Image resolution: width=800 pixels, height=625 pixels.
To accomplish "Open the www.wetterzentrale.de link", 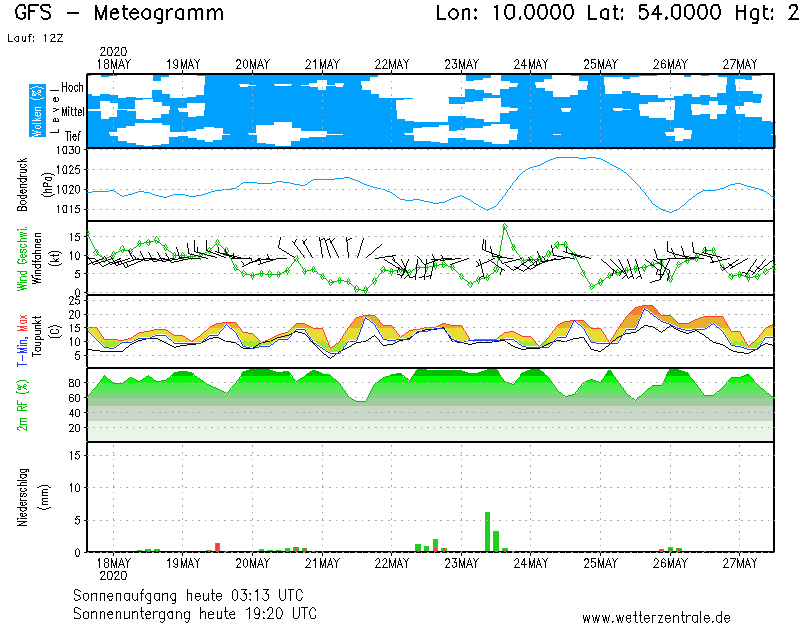I will (656, 618).
